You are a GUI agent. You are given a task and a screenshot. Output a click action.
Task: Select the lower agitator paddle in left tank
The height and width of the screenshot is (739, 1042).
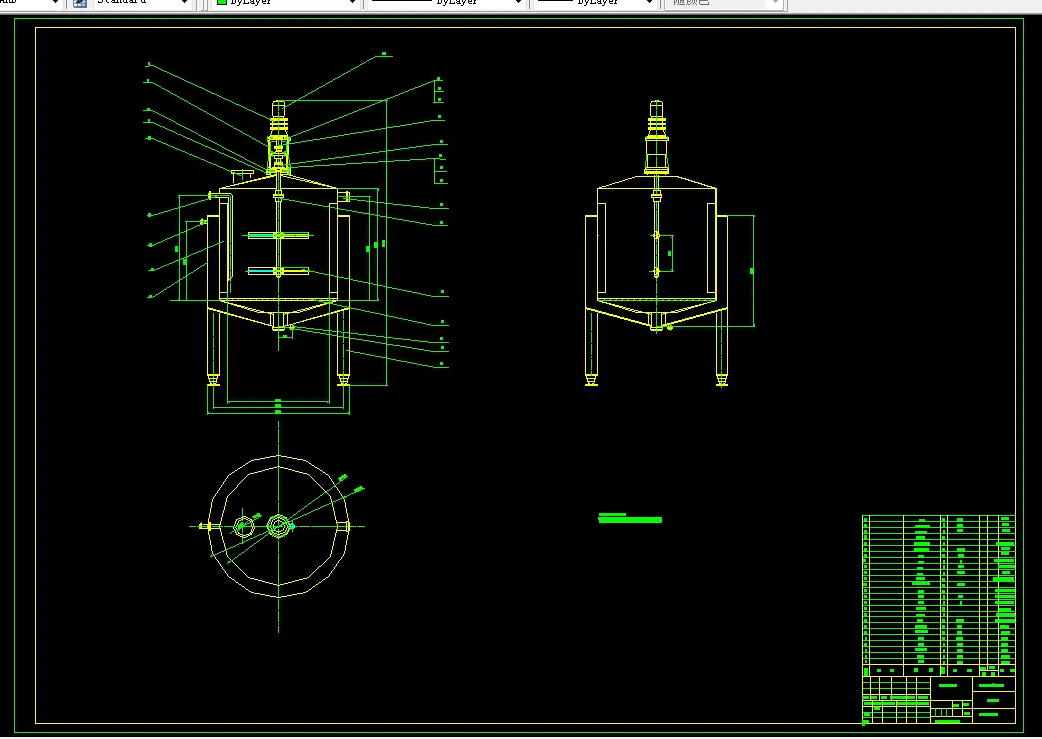(x=278, y=271)
